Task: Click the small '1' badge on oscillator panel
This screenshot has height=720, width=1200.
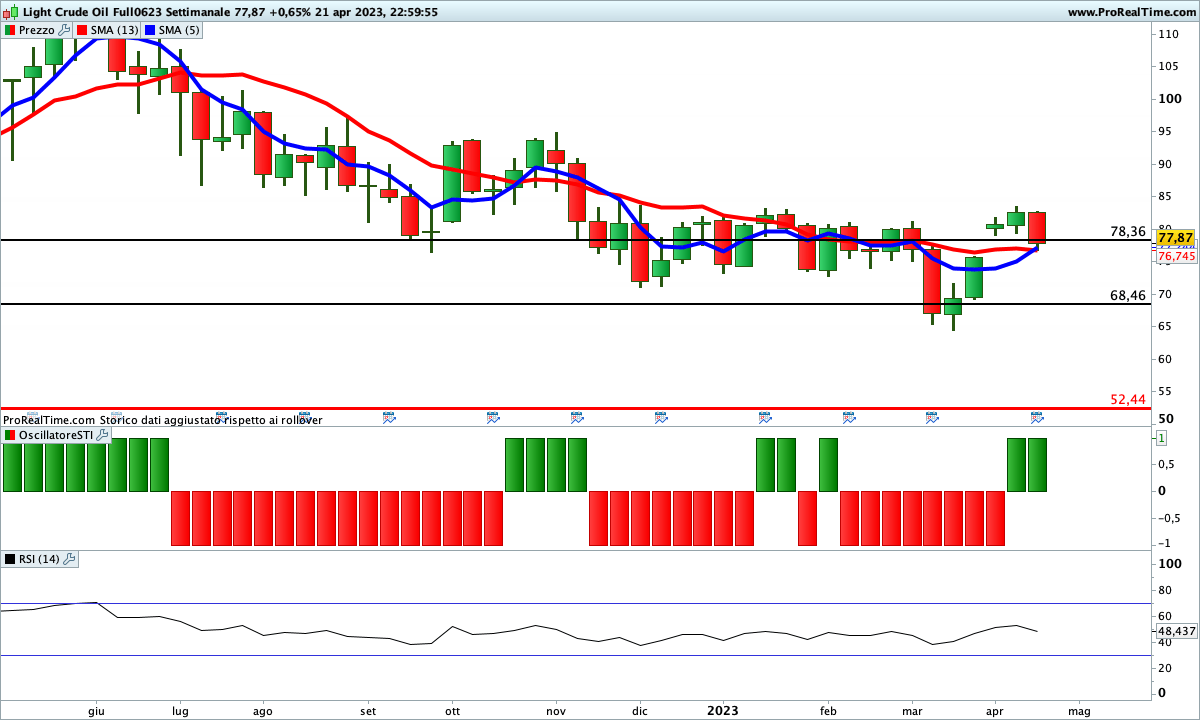Action: (1161, 438)
